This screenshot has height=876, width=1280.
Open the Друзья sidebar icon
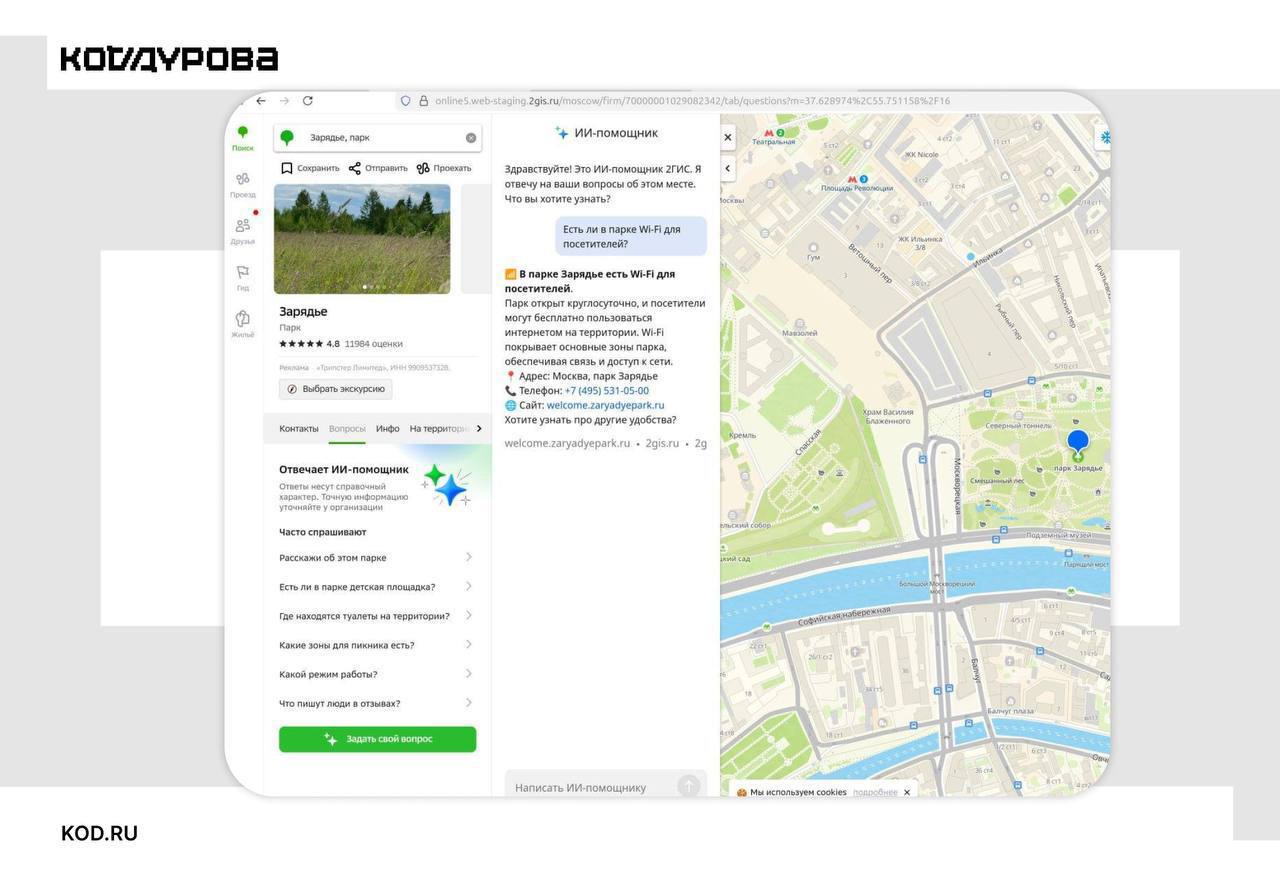[x=243, y=230]
